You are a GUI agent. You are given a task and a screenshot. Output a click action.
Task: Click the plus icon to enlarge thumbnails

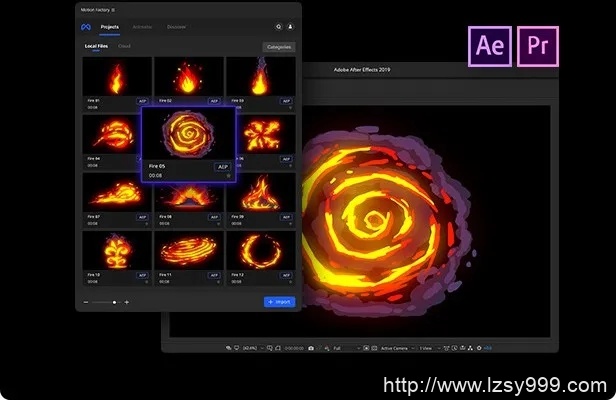[127, 301]
